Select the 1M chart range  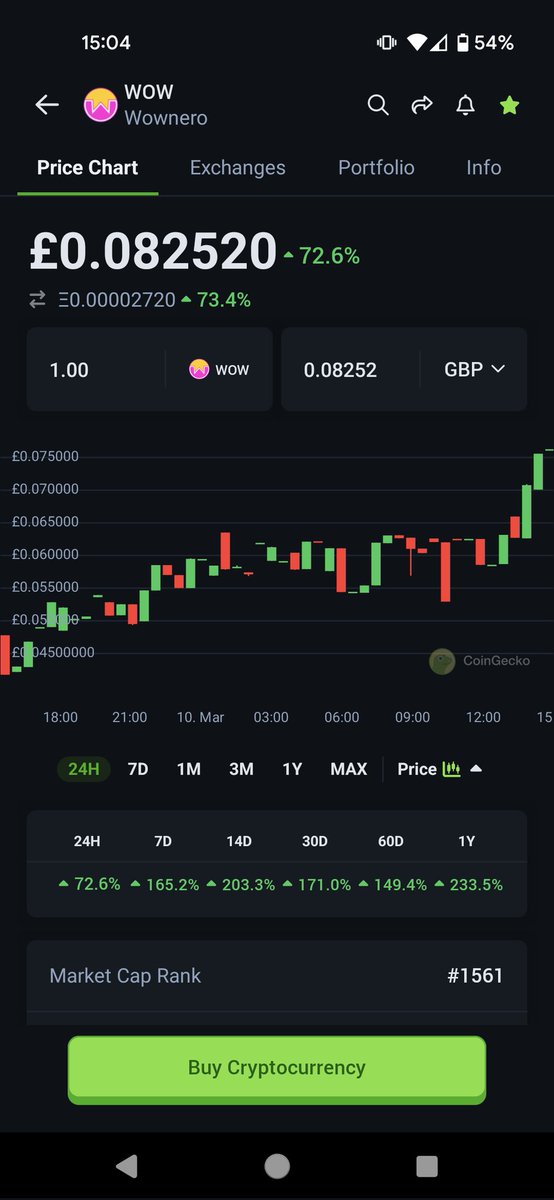[x=189, y=769]
